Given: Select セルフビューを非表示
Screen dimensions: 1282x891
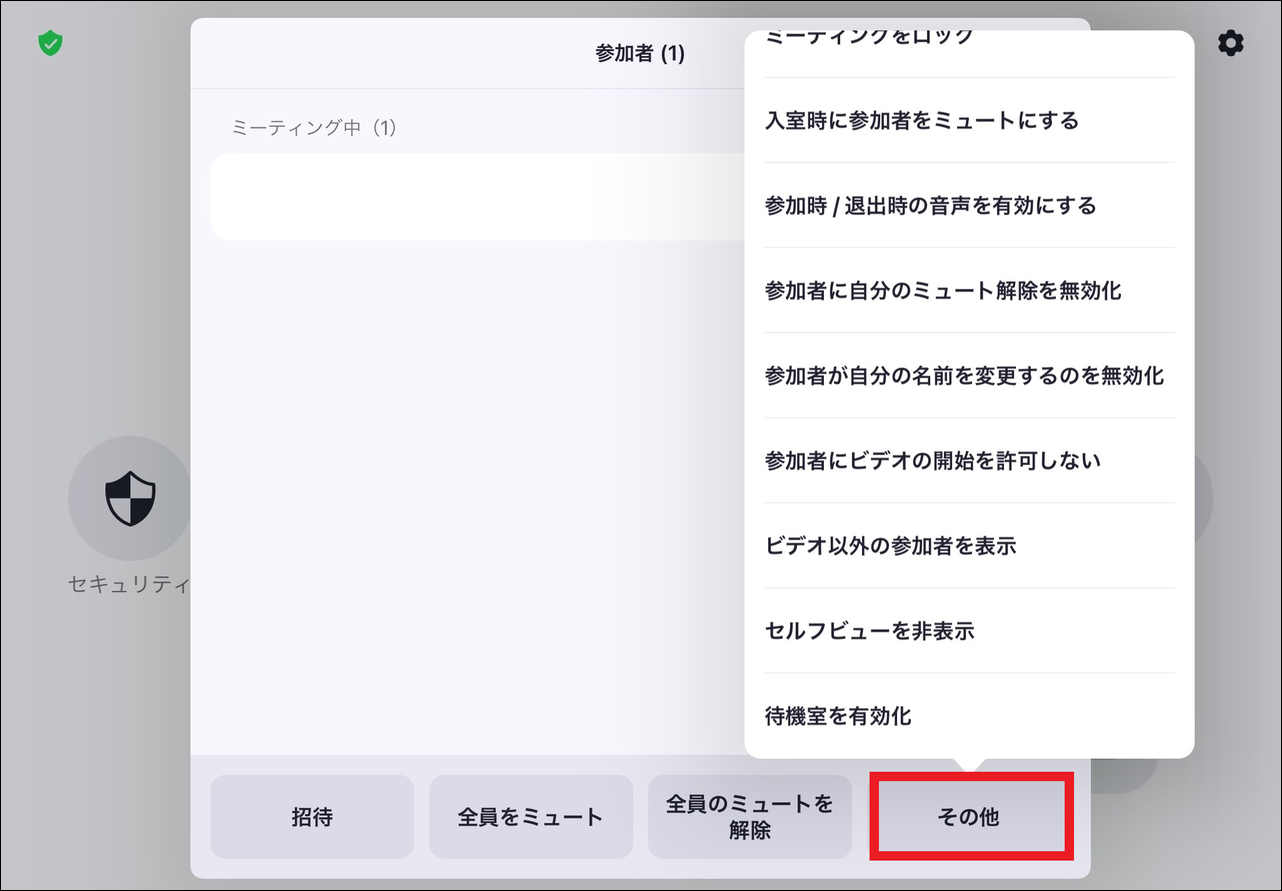Looking at the screenshot, I should click(x=969, y=631).
